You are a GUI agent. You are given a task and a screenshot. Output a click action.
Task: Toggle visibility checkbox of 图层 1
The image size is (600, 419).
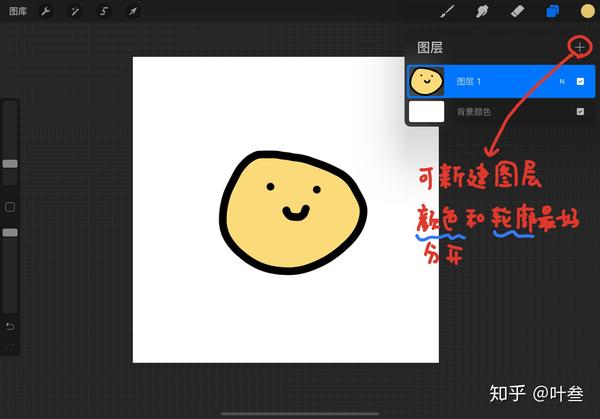[x=580, y=81]
